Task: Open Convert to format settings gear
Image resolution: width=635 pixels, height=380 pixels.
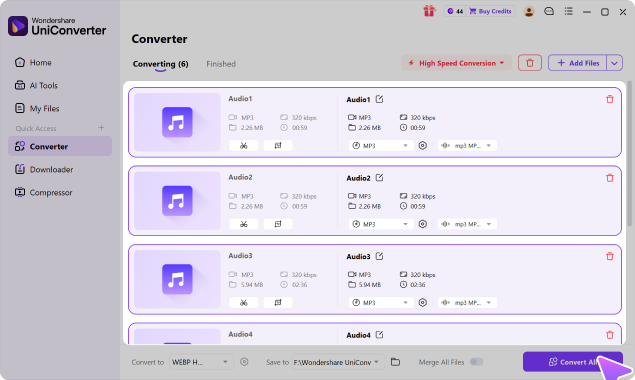Action: pyautogui.click(x=244, y=362)
